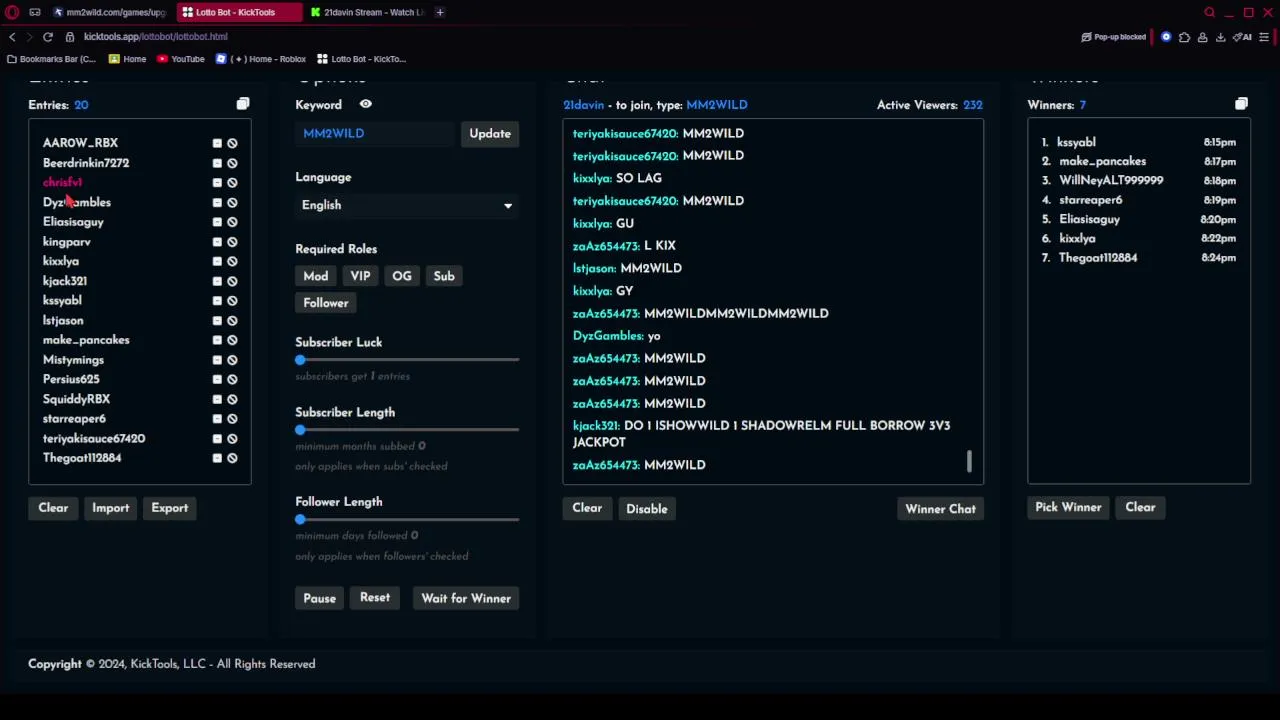This screenshot has height=720, width=1280.
Task: Ban kixxlya using the ban icon
Action: tap(232, 261)
